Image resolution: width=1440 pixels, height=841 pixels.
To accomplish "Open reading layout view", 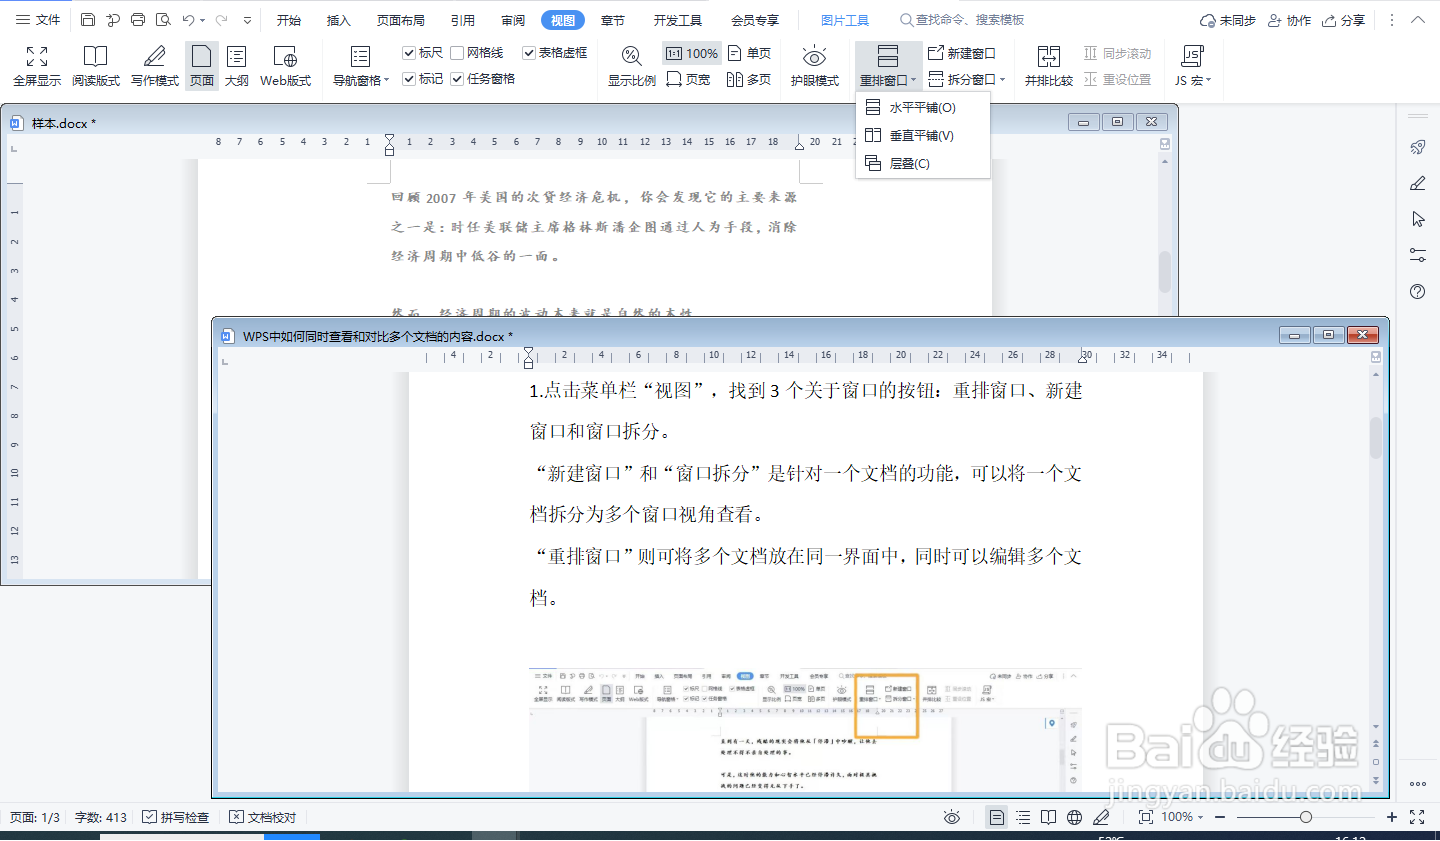I will click(95, 66).
